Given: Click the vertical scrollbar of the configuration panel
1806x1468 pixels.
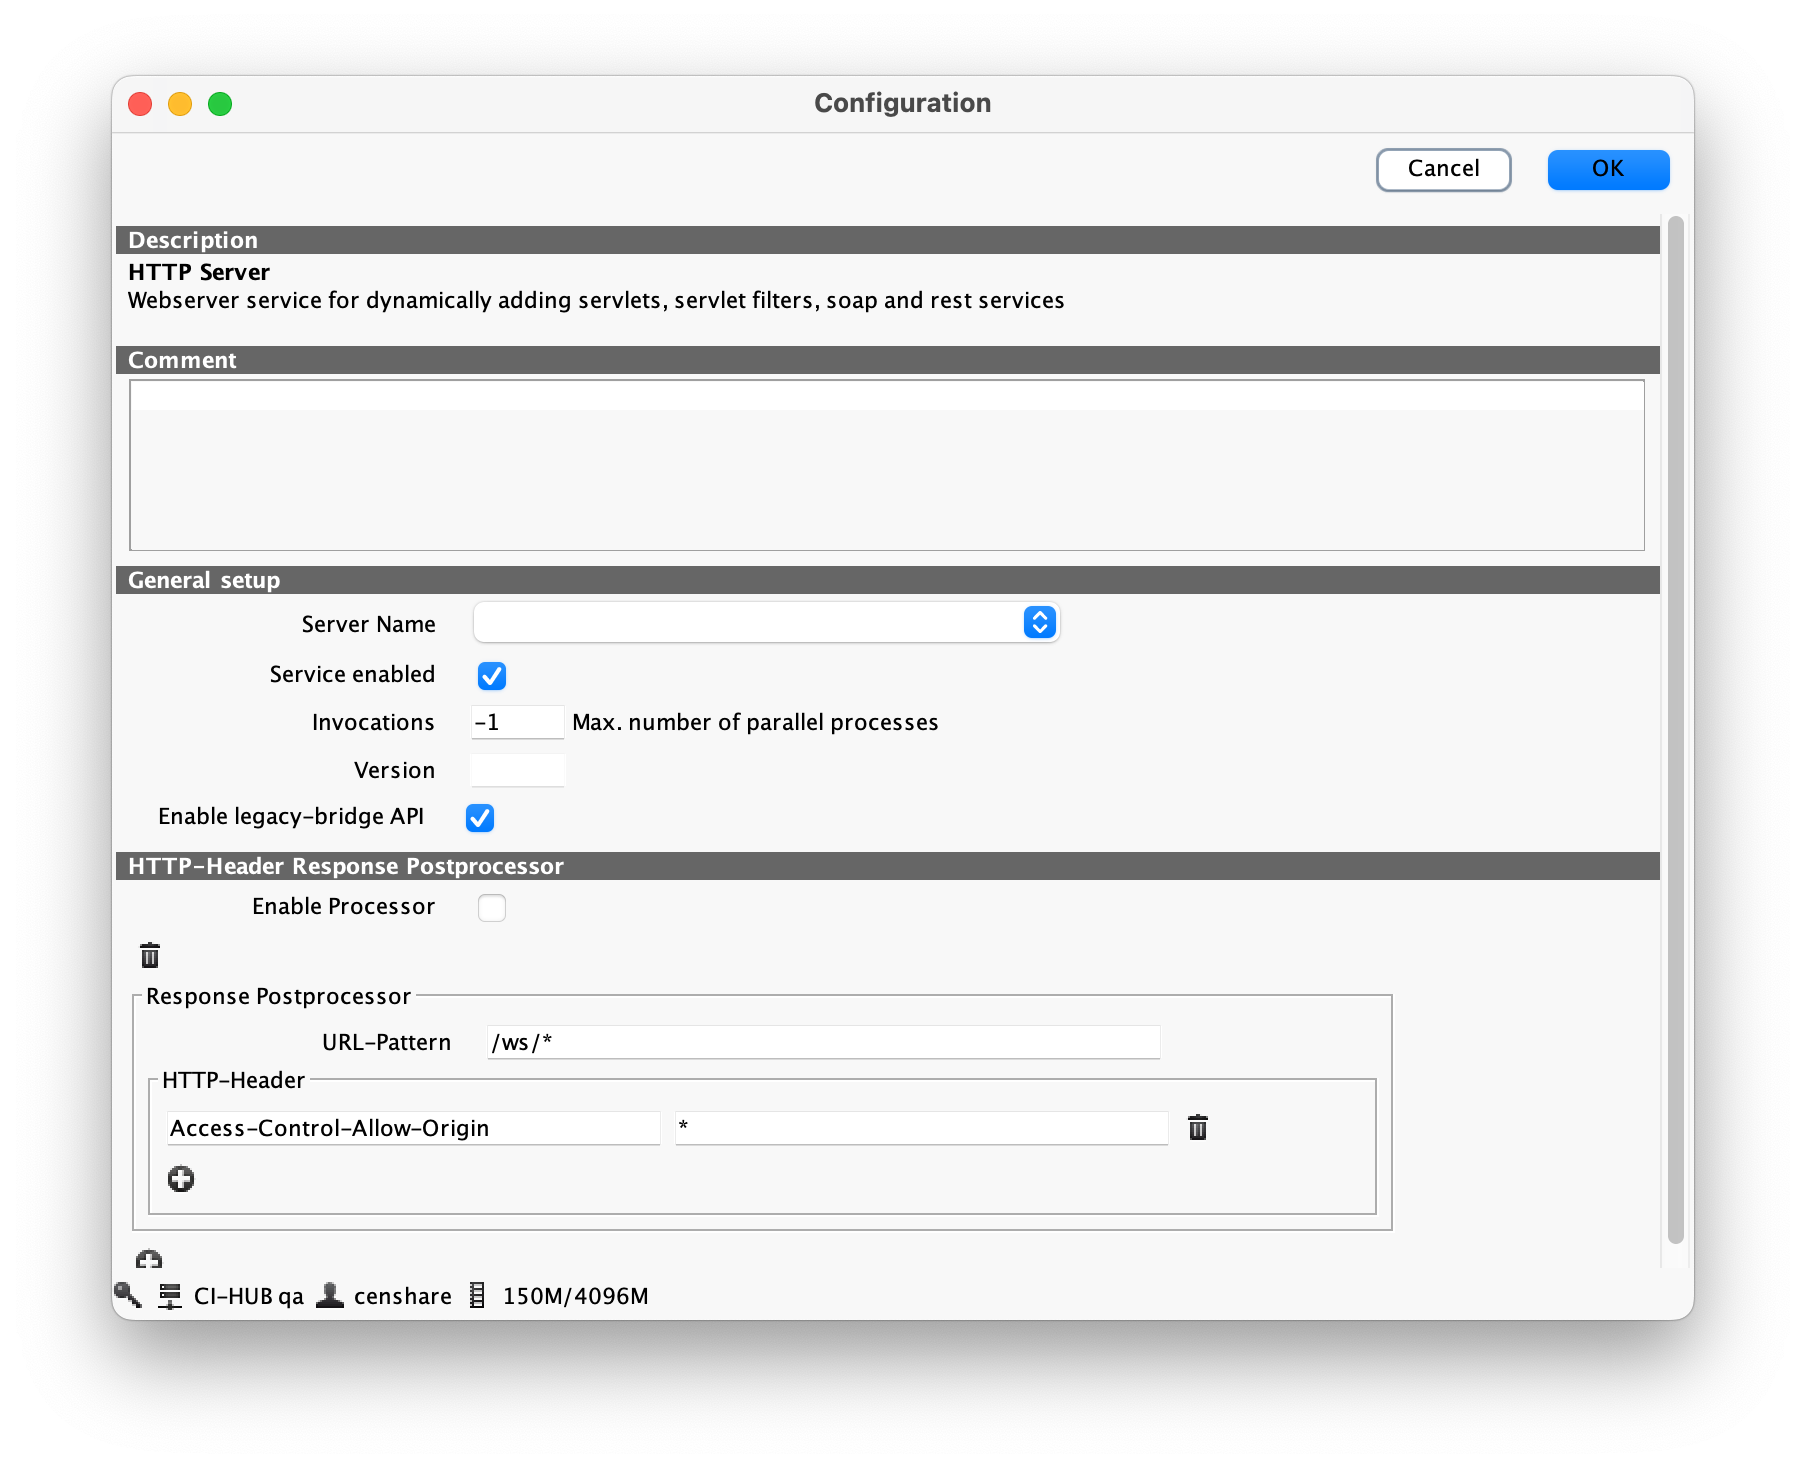Looking at the screenshot, I should (1676, 728).
